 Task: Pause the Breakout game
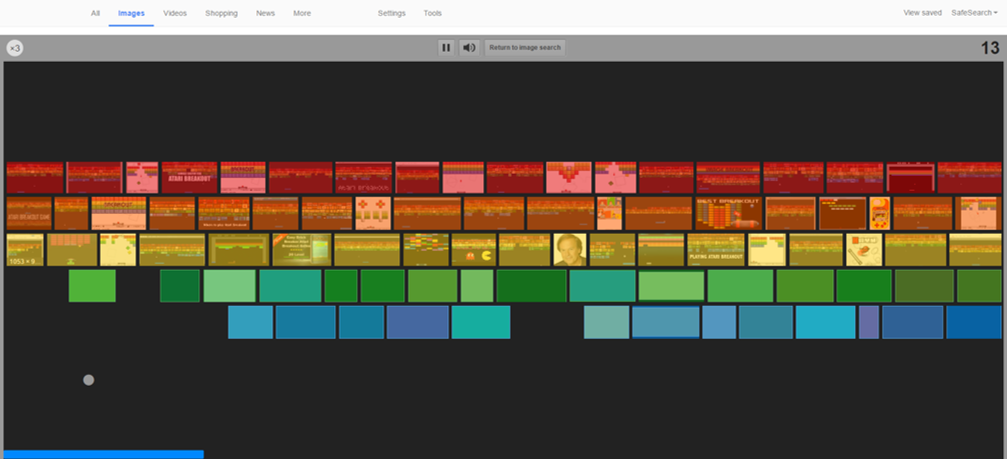point(446,48)
